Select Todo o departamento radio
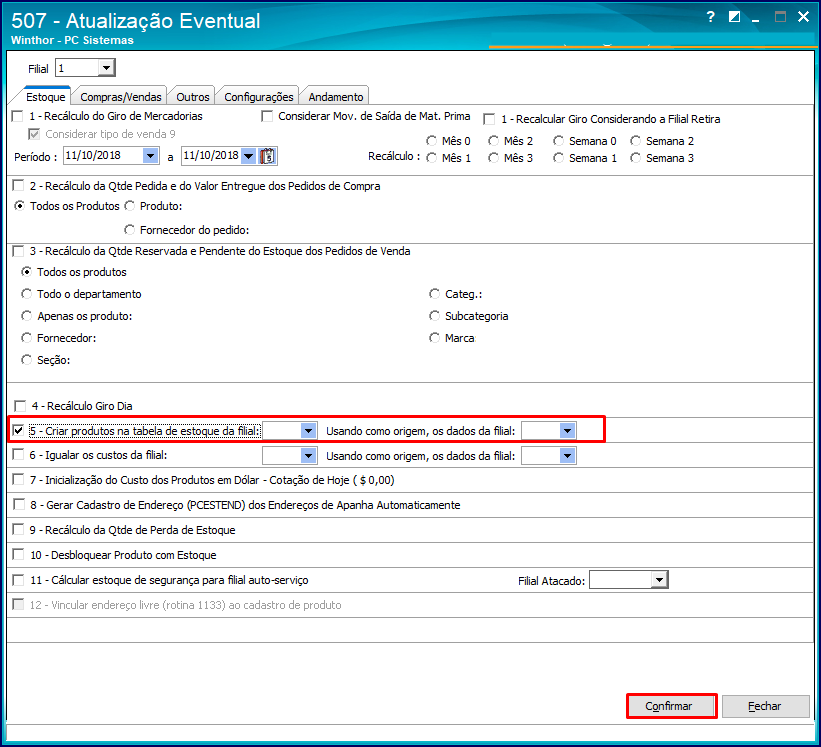The image size is (821, 747). tap(26, 294)
